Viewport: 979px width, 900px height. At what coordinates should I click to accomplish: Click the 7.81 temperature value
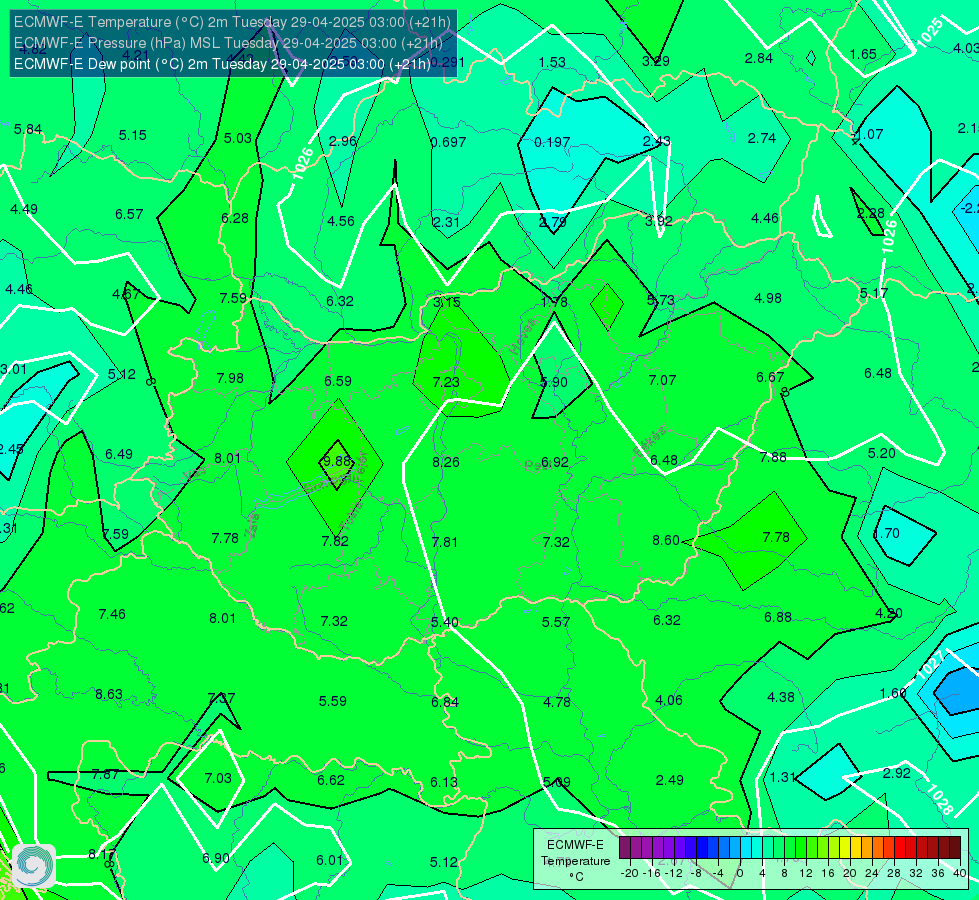click(445, 542)
